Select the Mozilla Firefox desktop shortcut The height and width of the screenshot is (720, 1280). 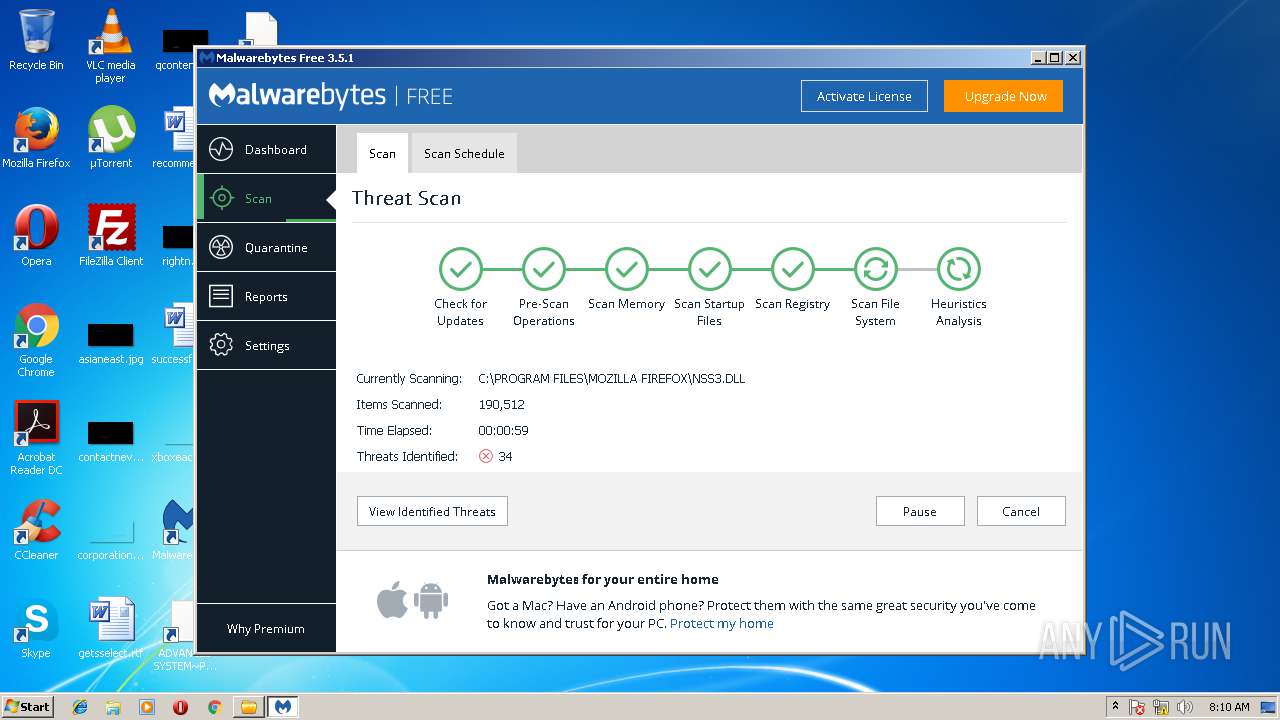point(36,138)
